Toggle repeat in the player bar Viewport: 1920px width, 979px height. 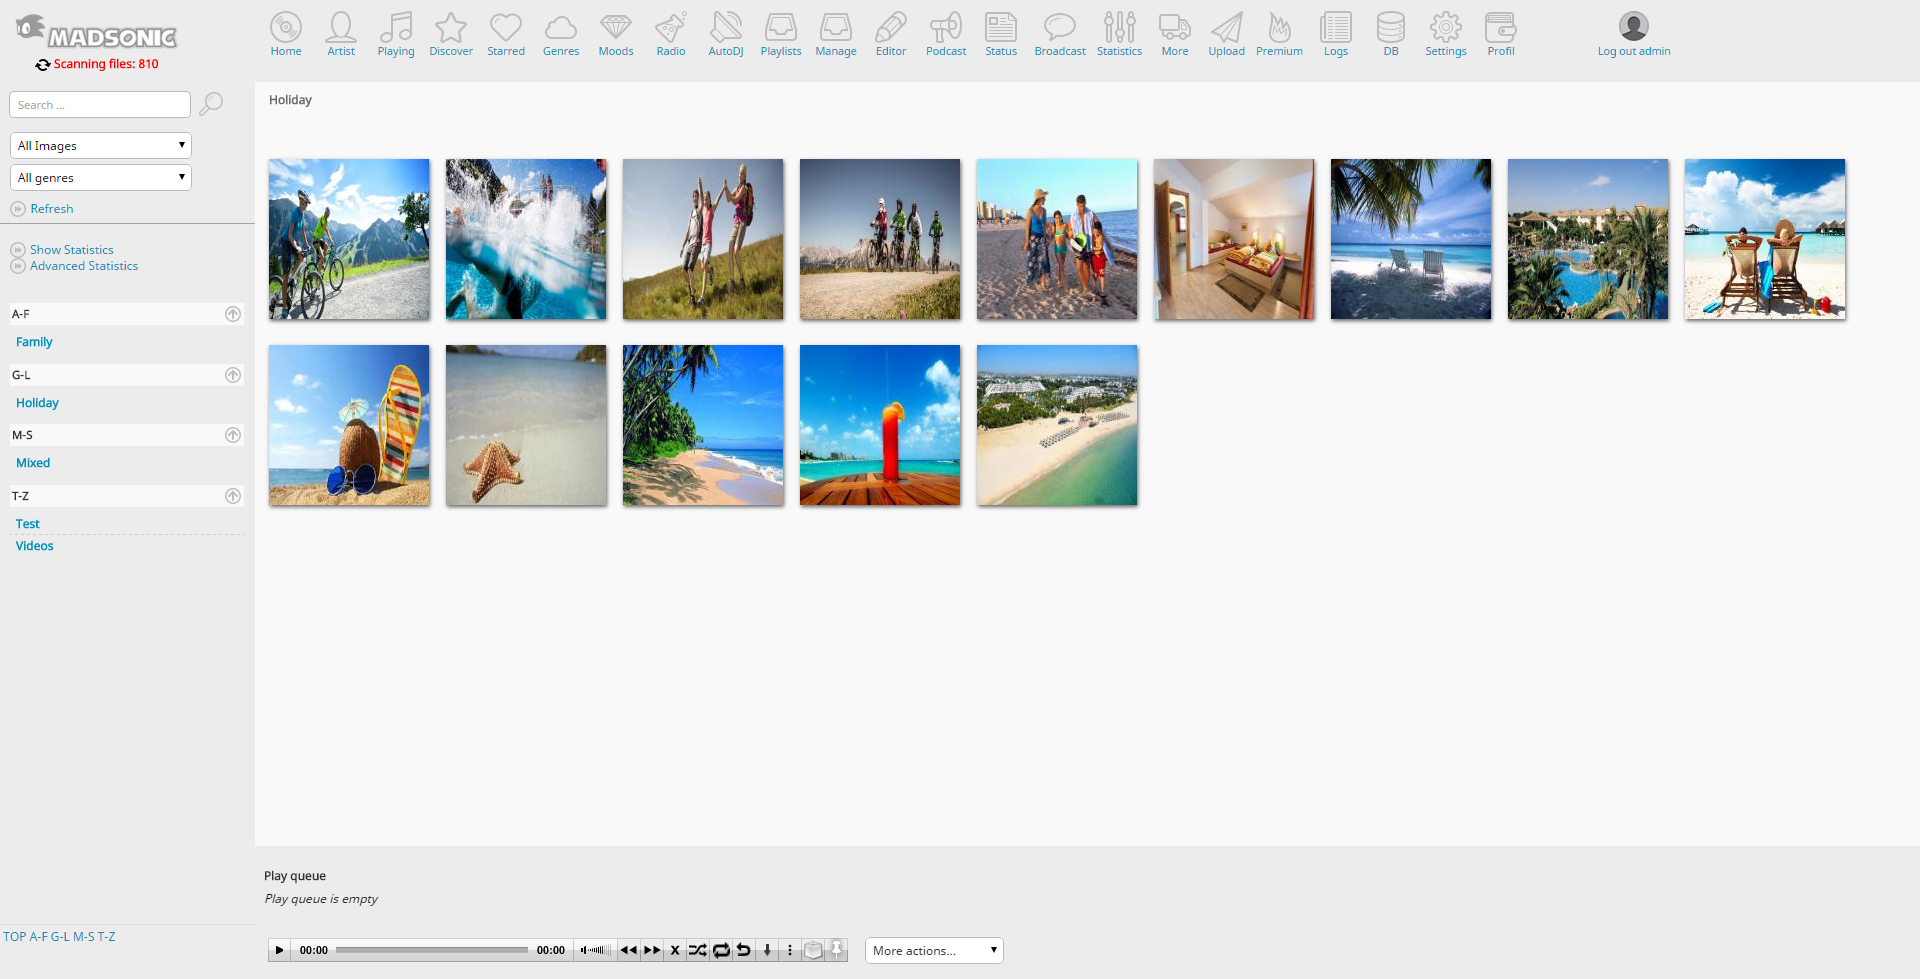[x=721, y=950]
